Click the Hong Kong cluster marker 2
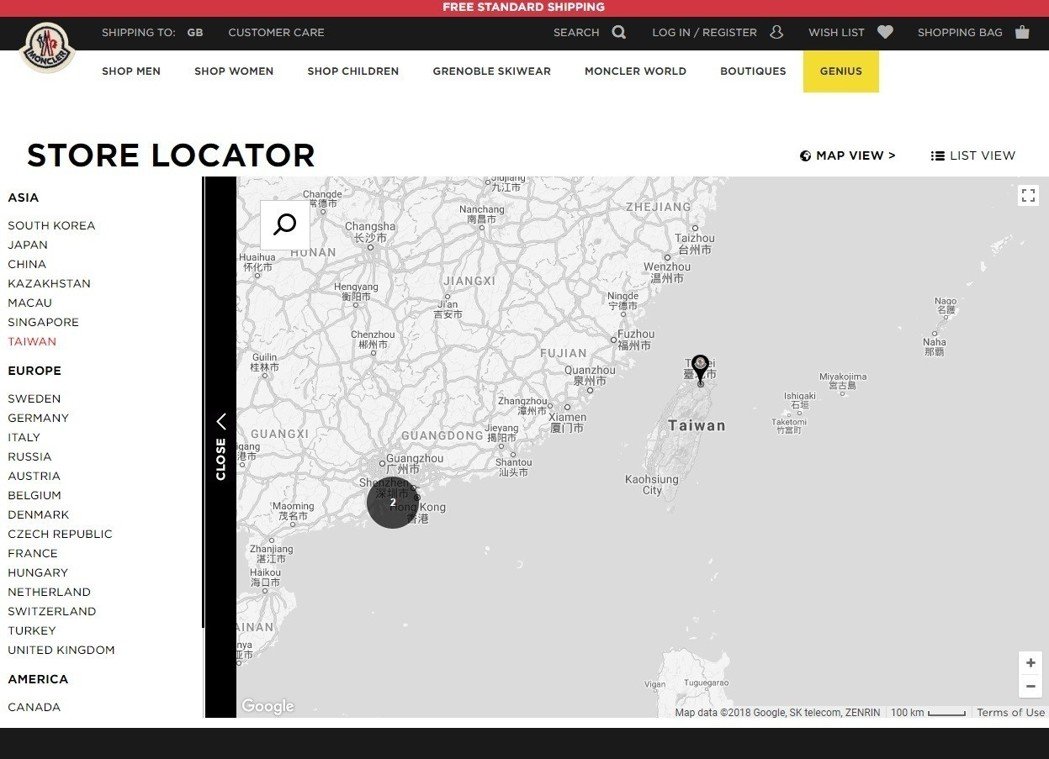Image resolution: width=1049 pixels, height=759 pixels. click(393, 502)
